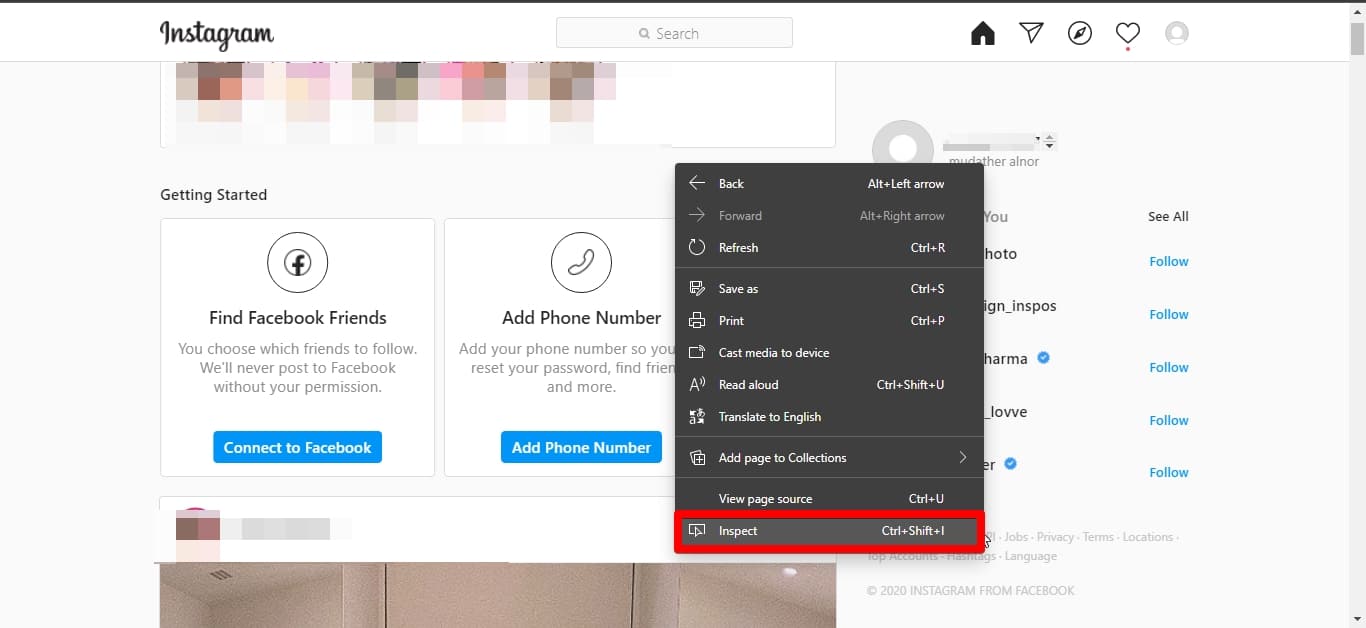
Task: Click the Save as icon in context menu
Action: coord(698,288)
